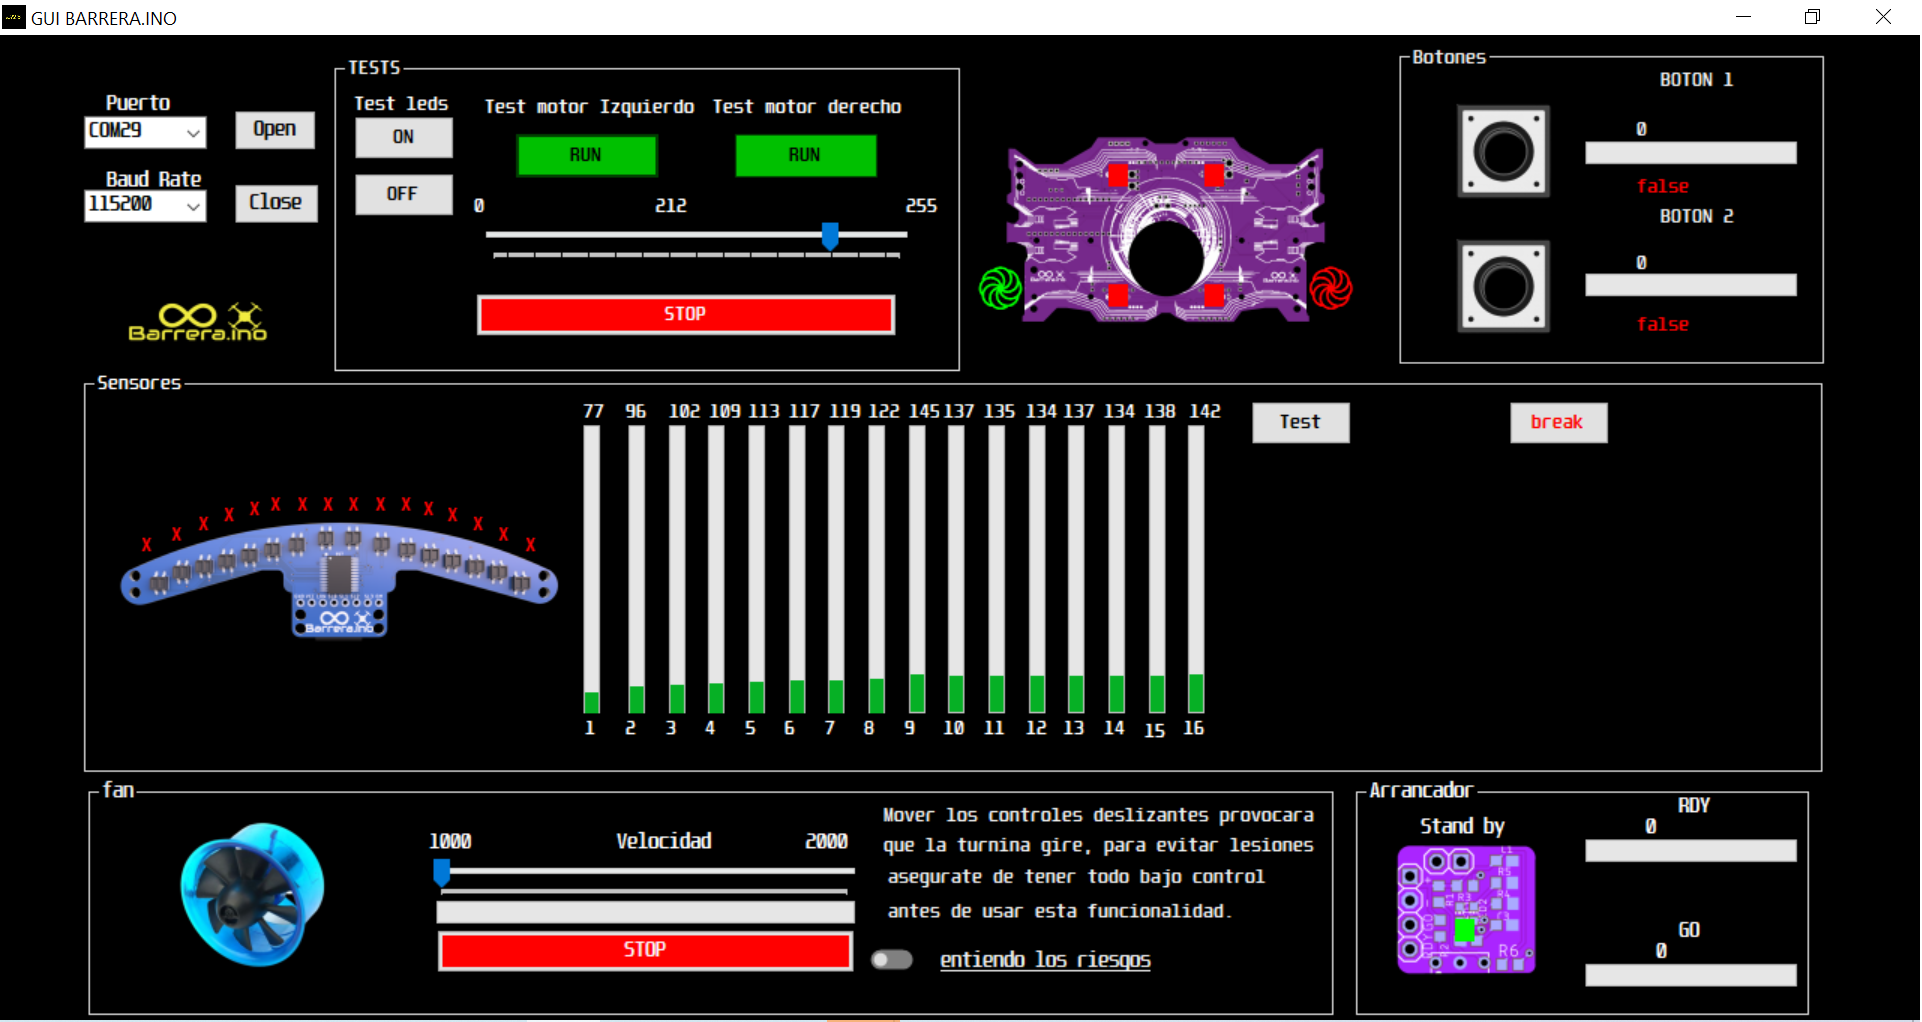Click the Open port button
1922x1022 pixels.
(274, 129)
